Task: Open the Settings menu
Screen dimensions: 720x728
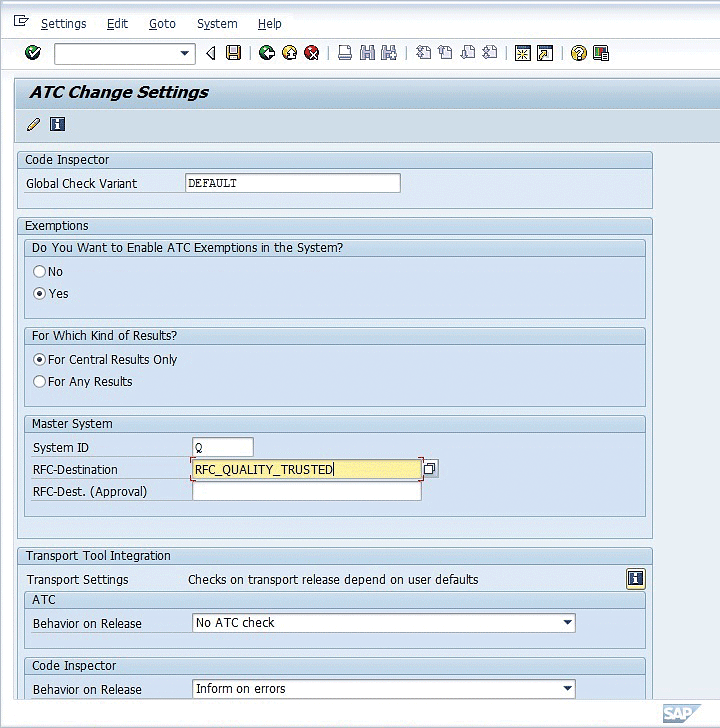Action: point(63,23)
